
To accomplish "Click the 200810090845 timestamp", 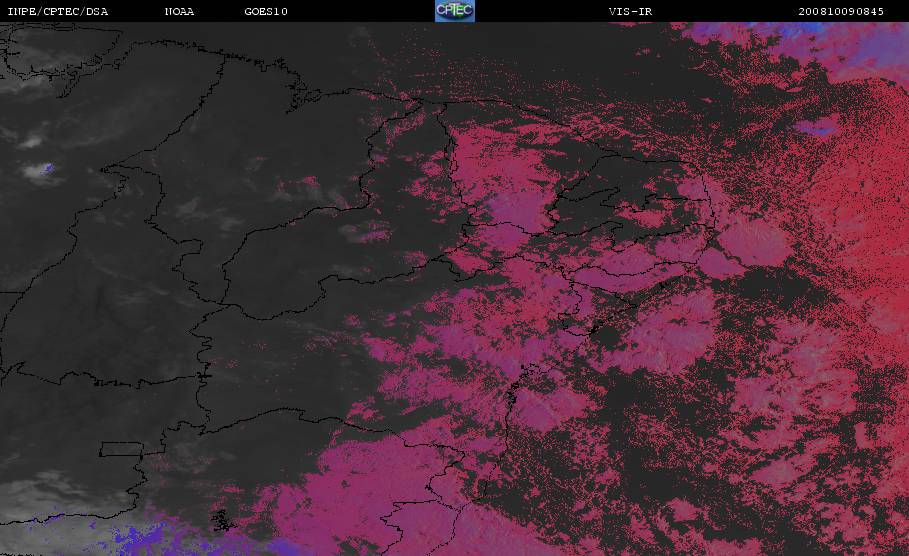I will click(841, 12).
